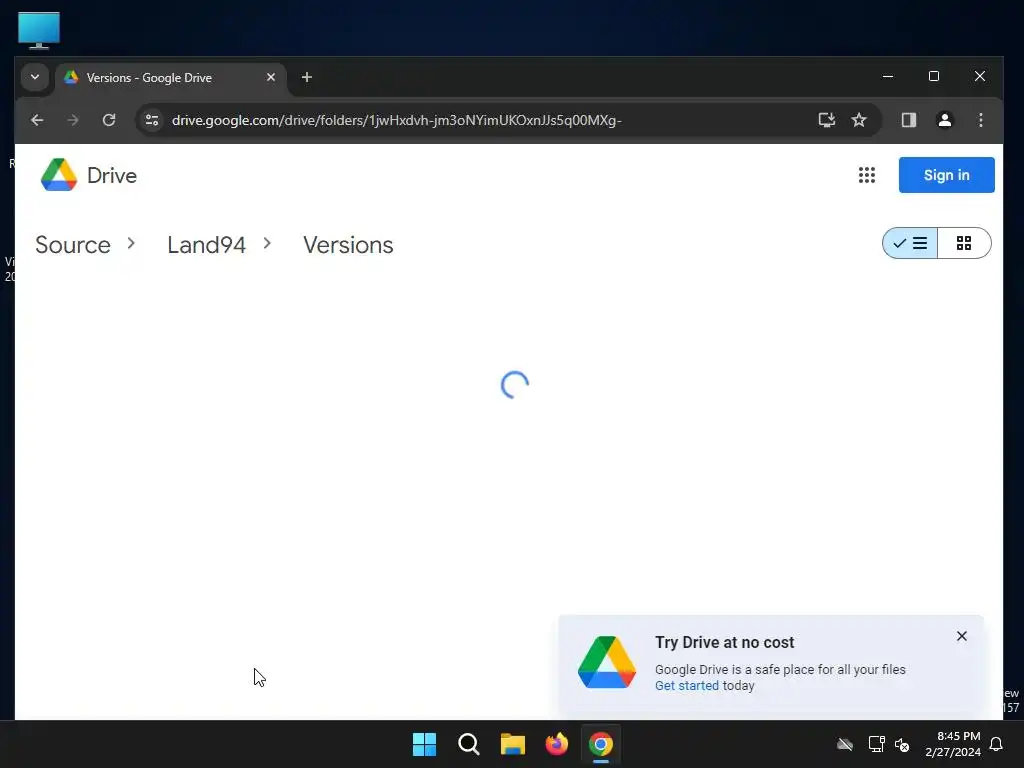
Task: Open the tab search dropdown
Action: pyautogui.click(x=35, y=77)
